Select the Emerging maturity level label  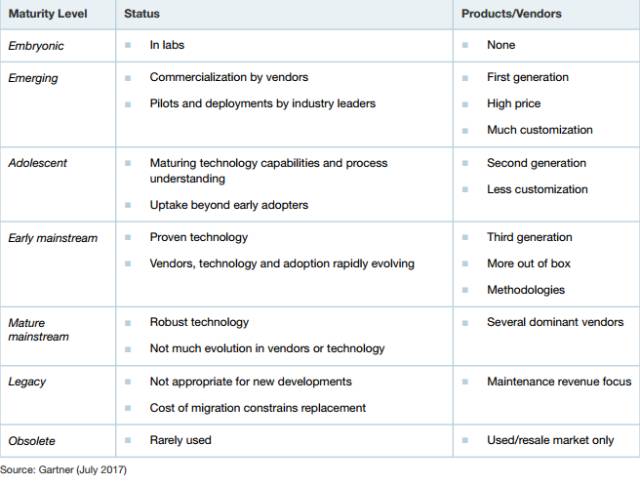pyautogui.click(x=33, y=78)
